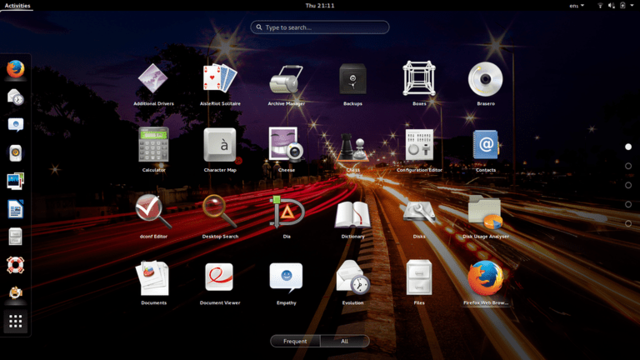Open Files from the app grid

[x=419, y=278]
